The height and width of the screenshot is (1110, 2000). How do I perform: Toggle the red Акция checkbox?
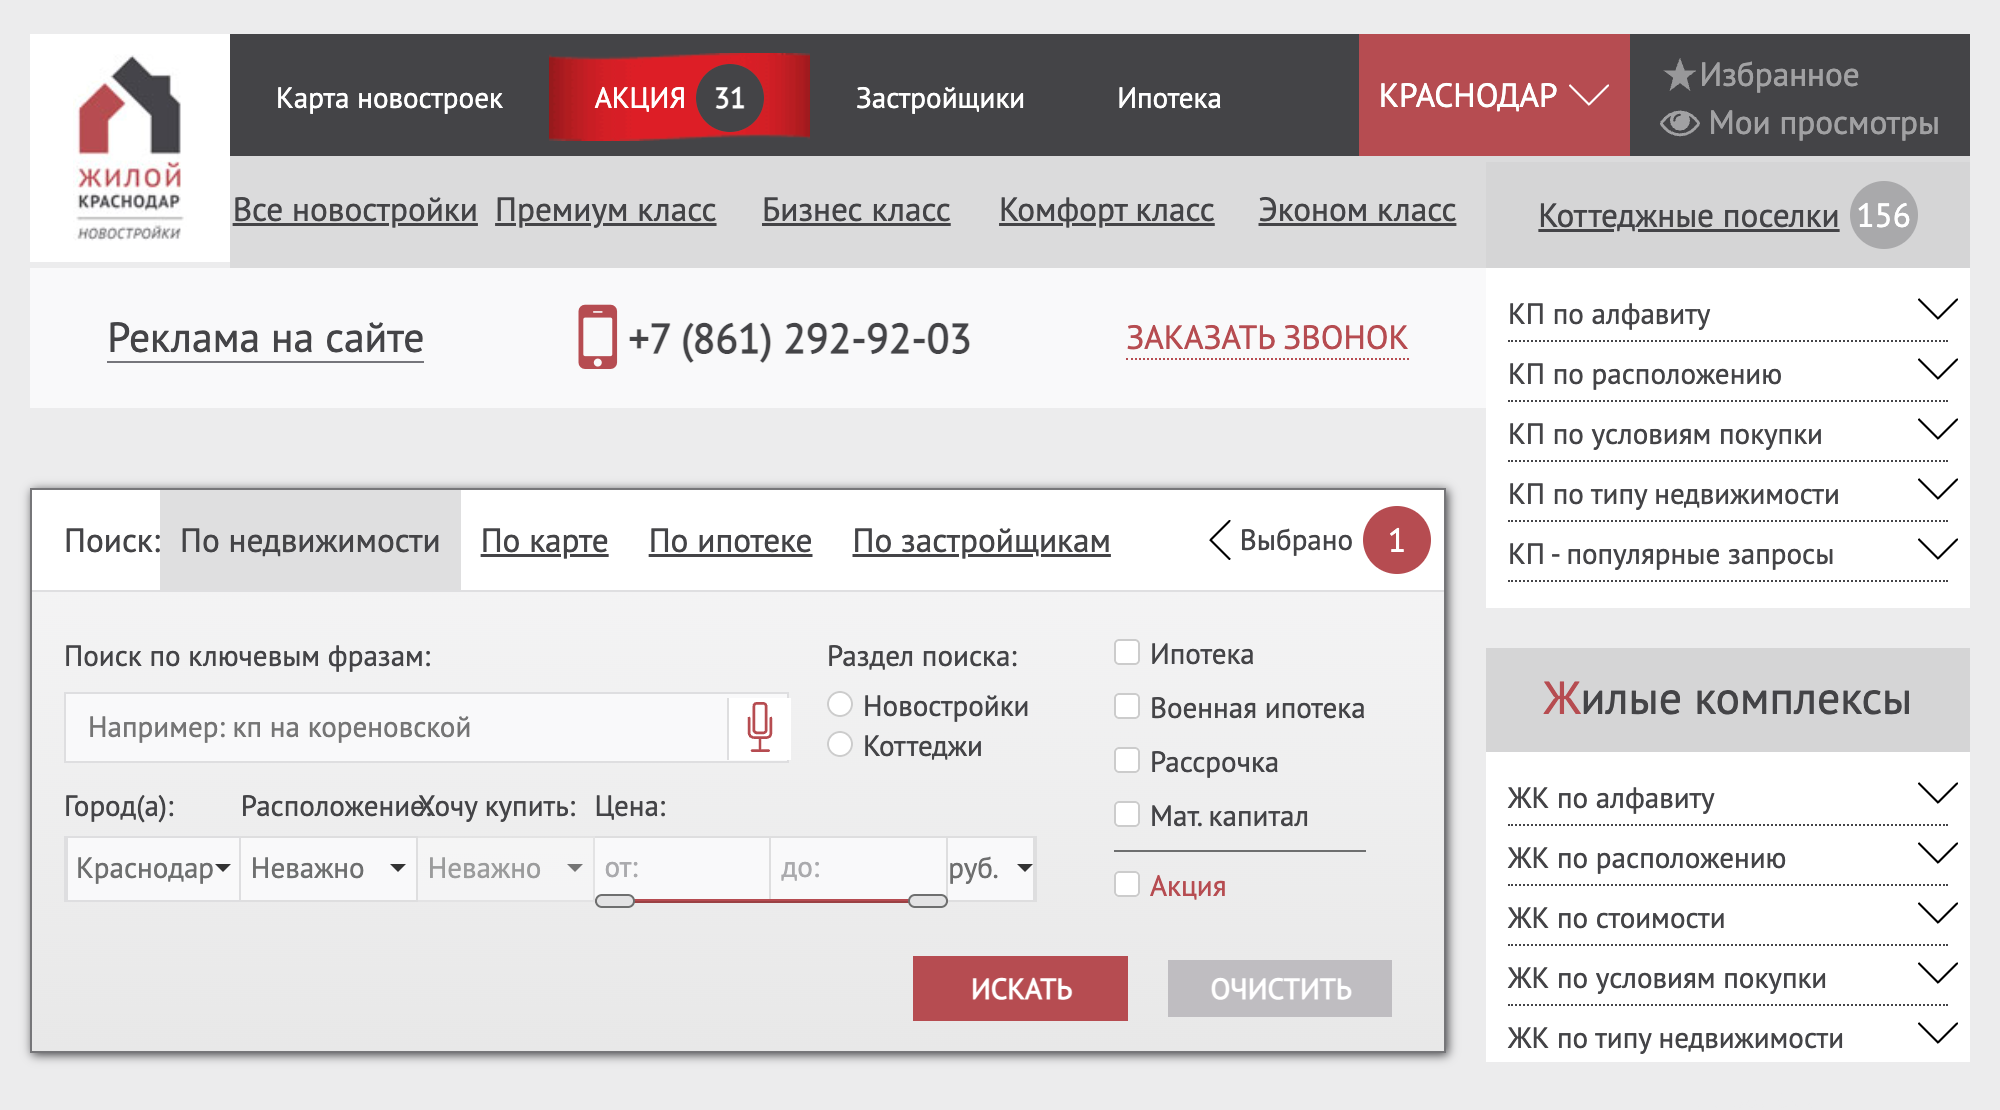1127,885
